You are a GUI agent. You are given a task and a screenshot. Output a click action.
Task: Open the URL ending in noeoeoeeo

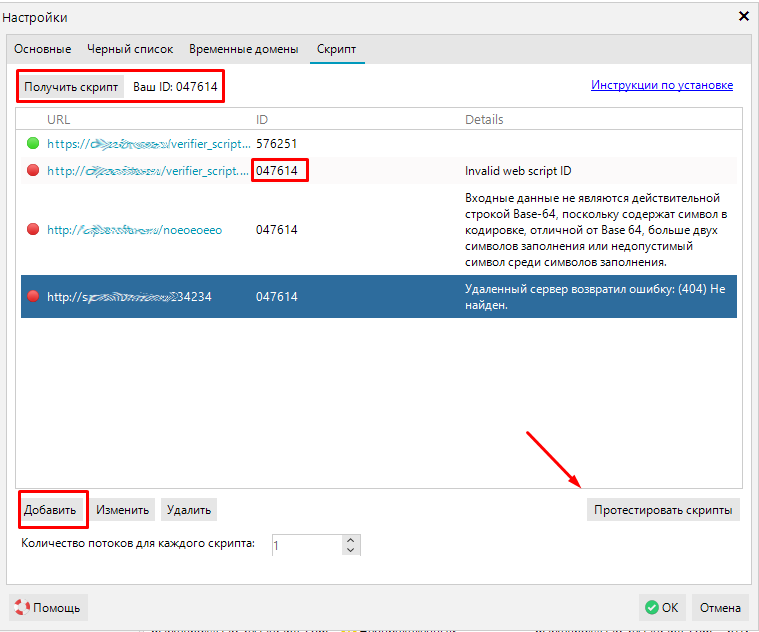(x=135, y=229)
